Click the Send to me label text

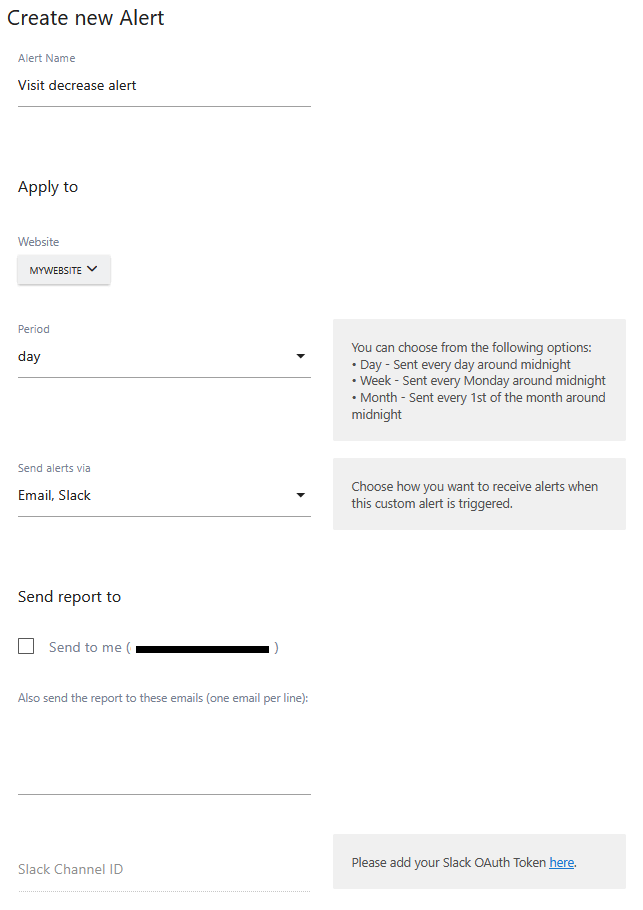pyautogui.click(x=85, y=648)
